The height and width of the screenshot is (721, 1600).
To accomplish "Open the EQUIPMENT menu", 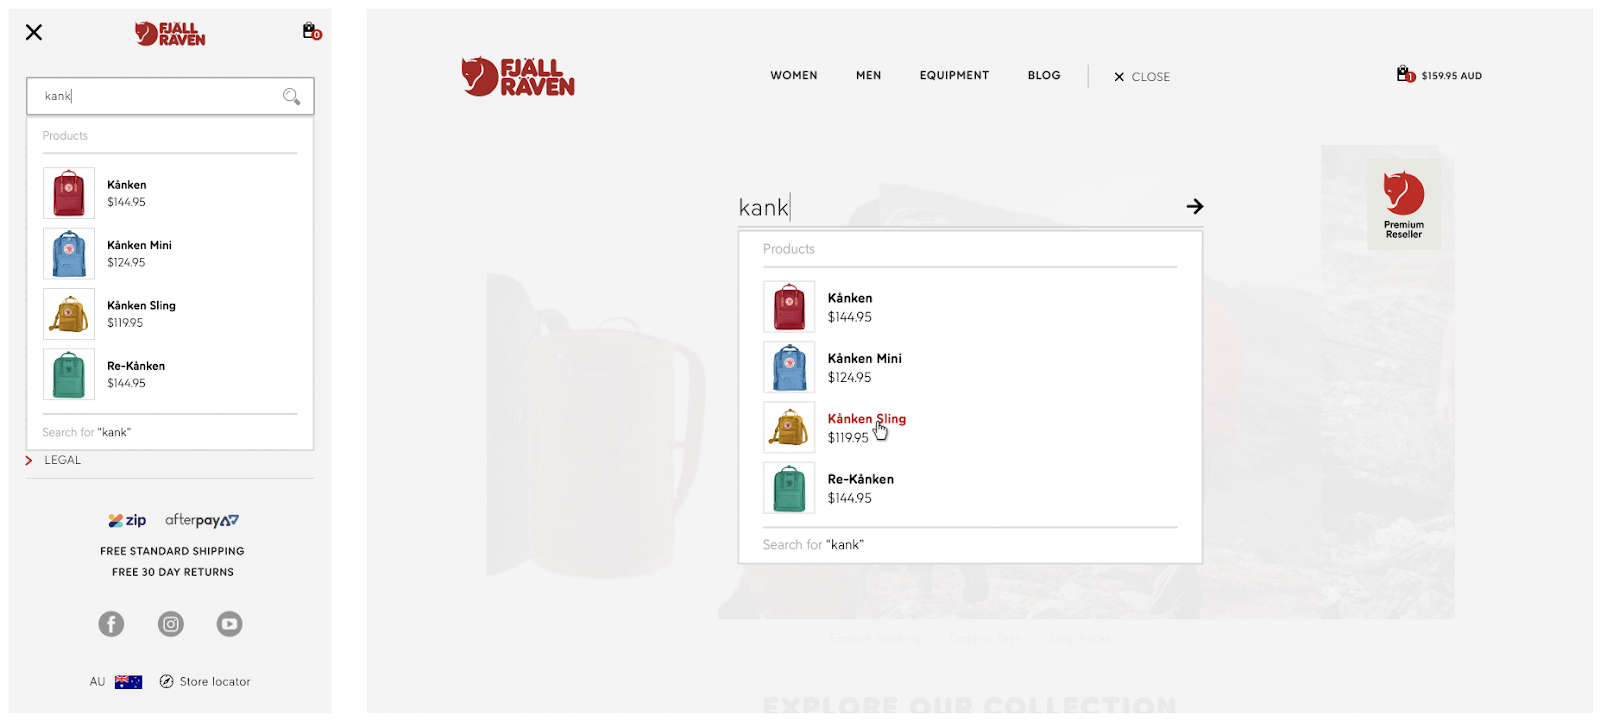I will pyautogui.click(x=954, y=75).
